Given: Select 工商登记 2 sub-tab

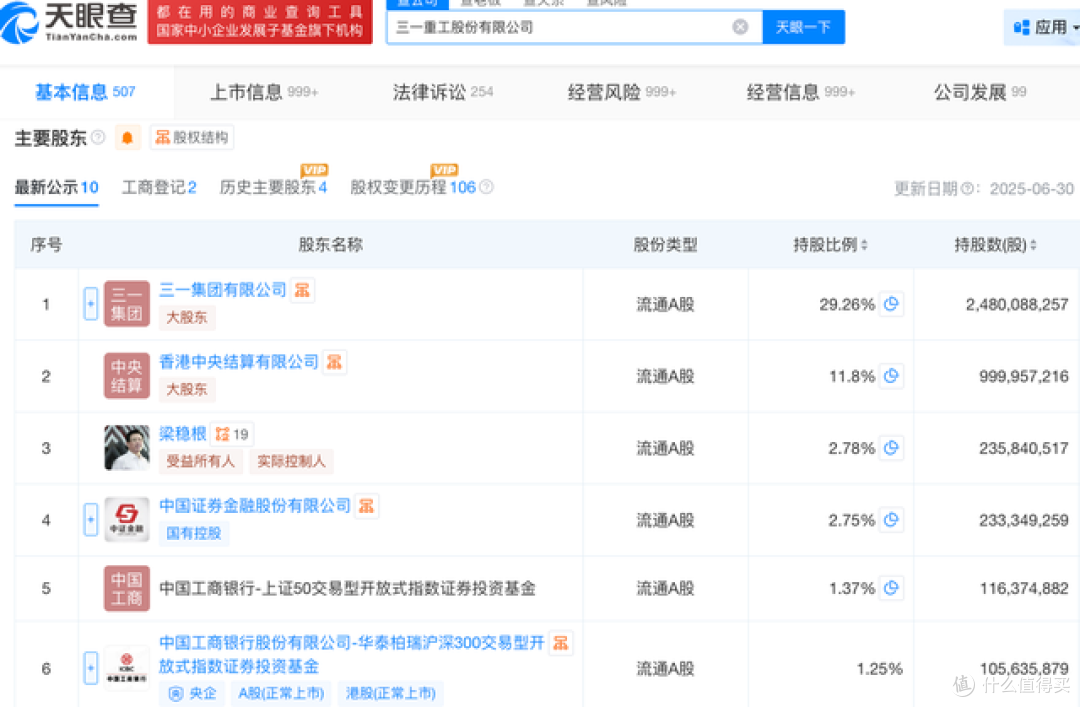Looking at the screenshot, I should [159, 187].
